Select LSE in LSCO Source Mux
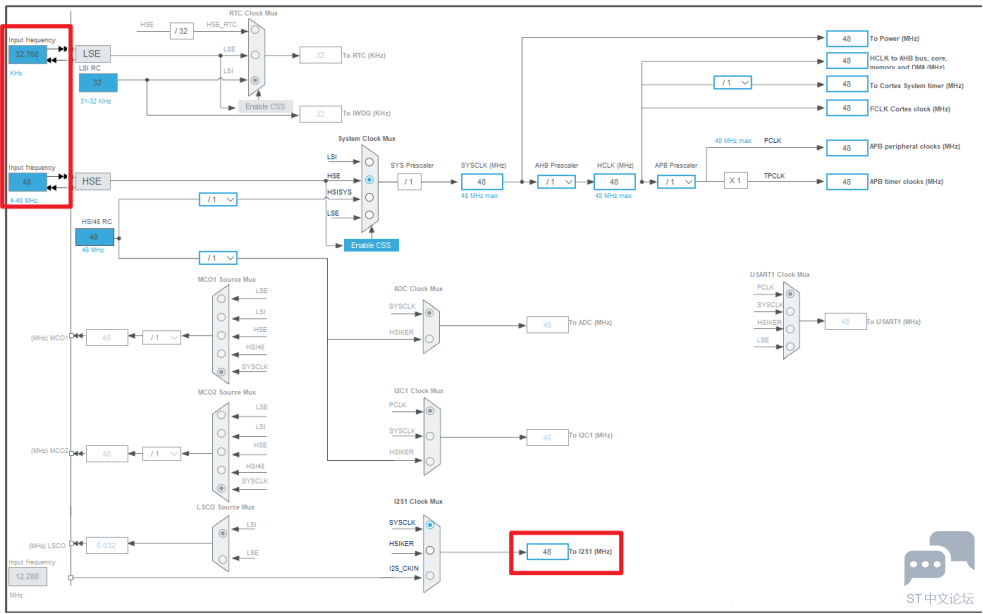983x614 pixels. [223, 559]
